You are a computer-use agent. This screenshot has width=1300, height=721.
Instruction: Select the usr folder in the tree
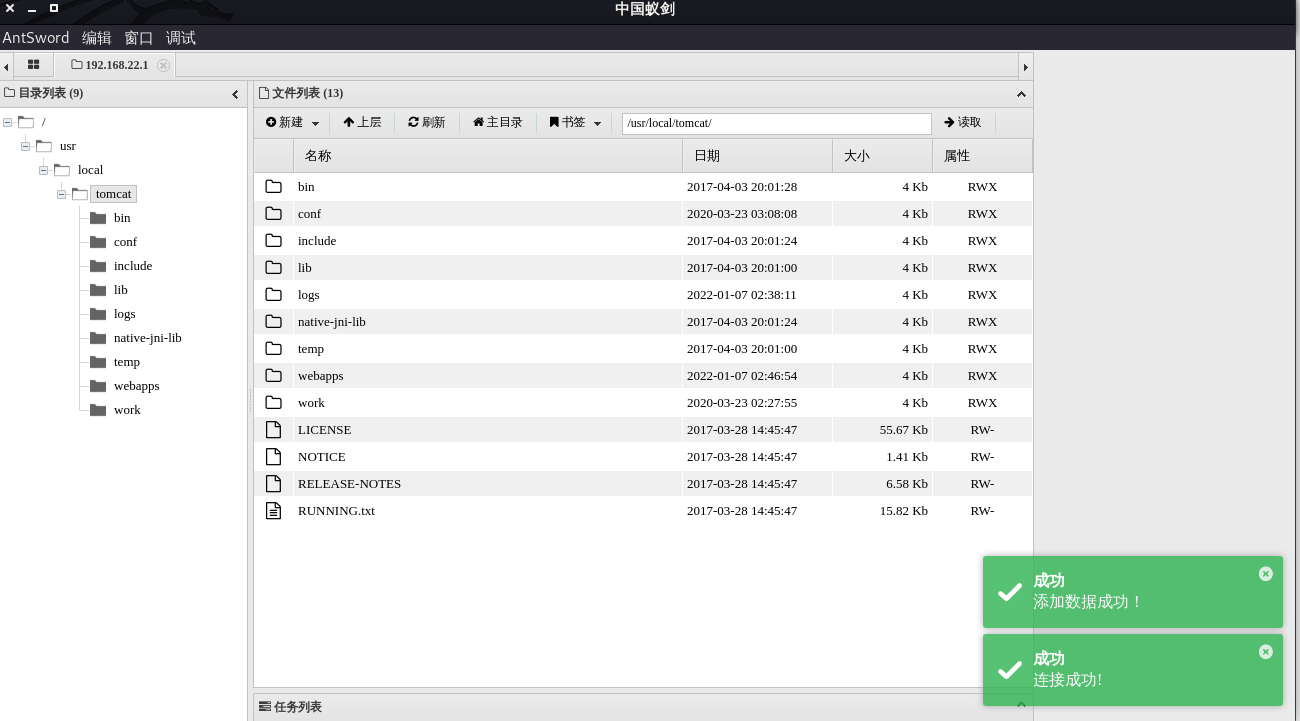pyautogui.click(x=68, y=146)
